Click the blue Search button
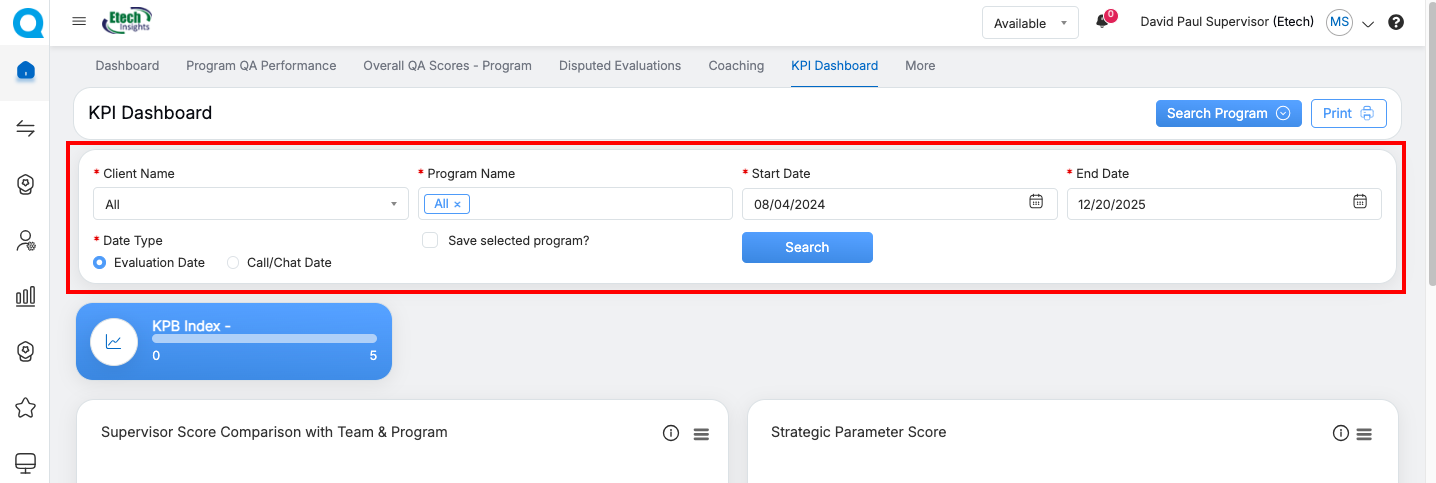This screenshot has height=483, width=1436. click(807, 248)
